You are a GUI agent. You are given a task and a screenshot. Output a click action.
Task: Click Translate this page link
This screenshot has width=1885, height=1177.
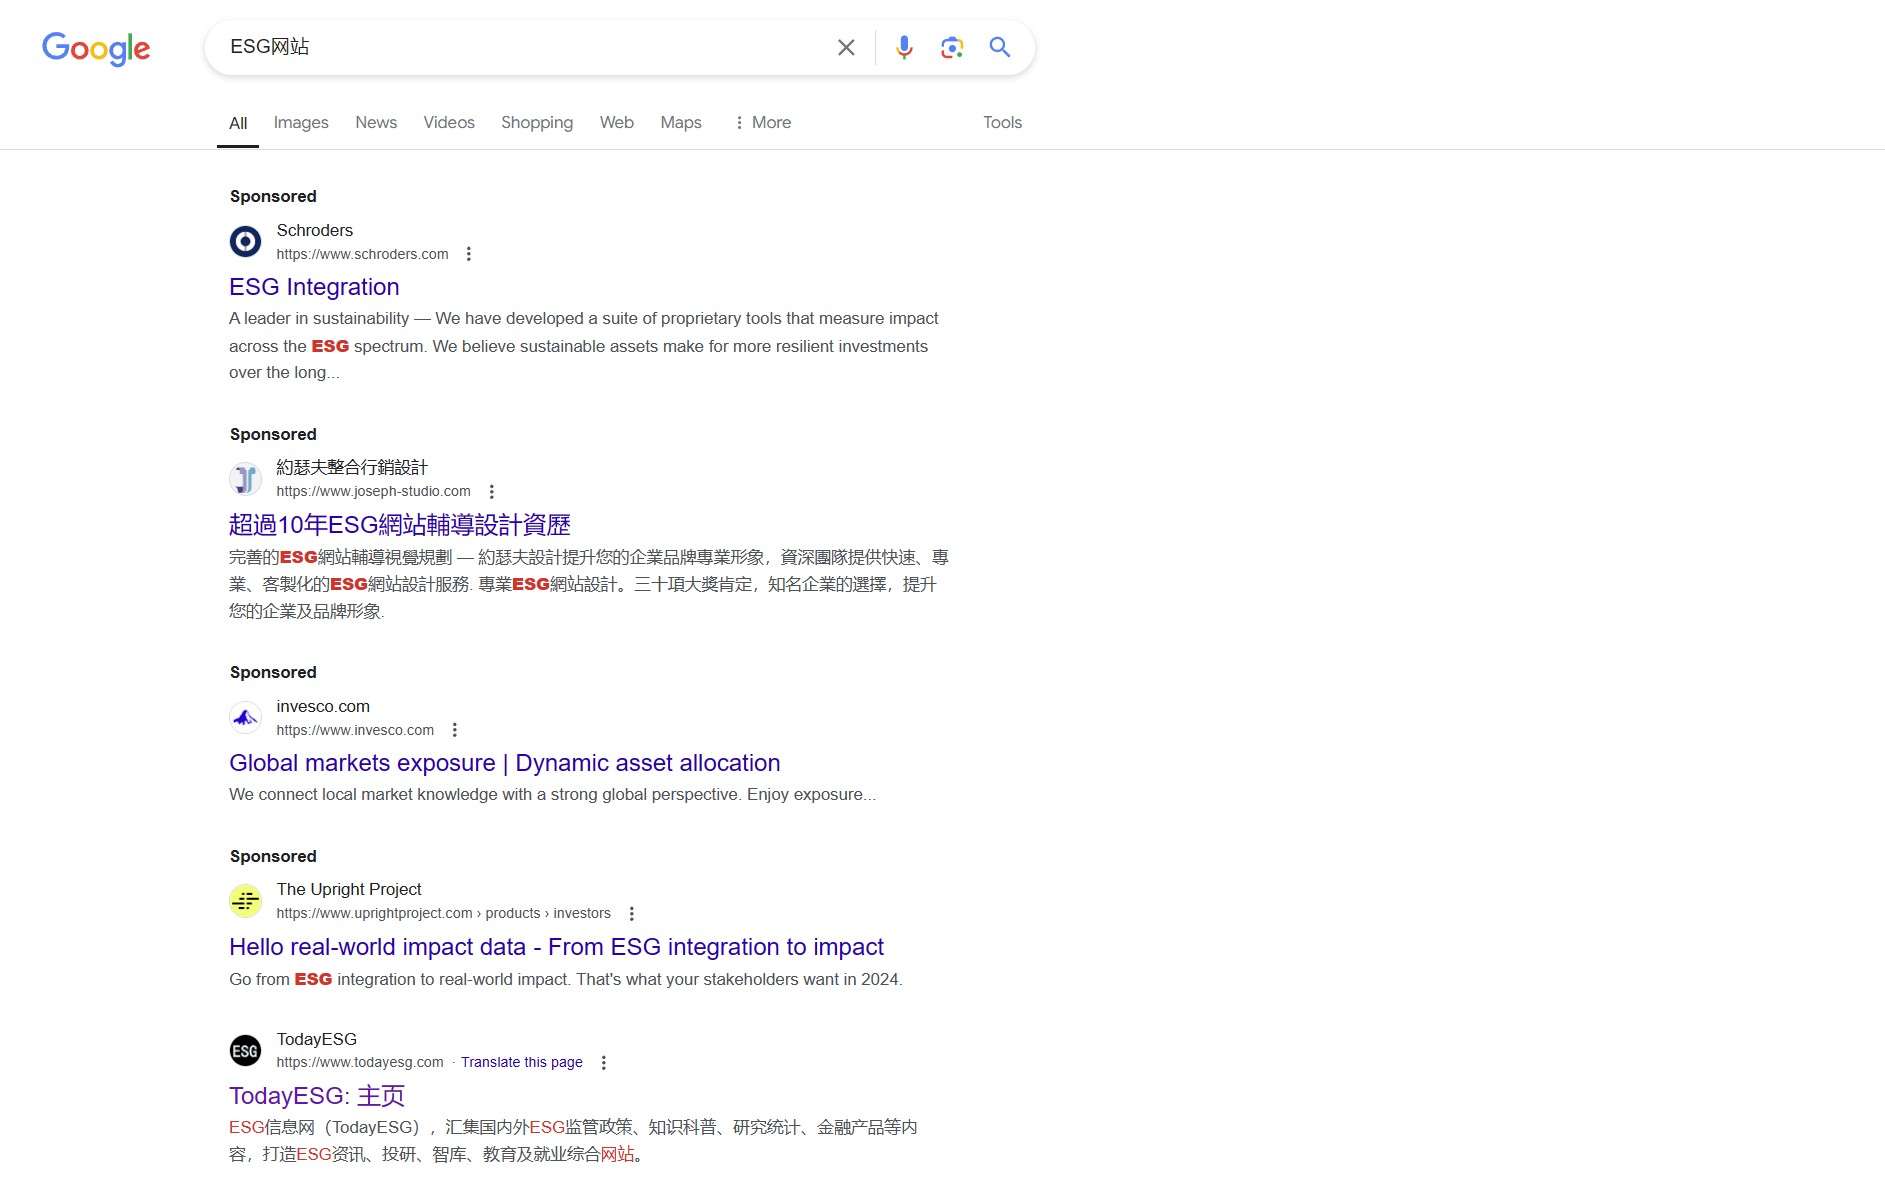point(522,1062)
